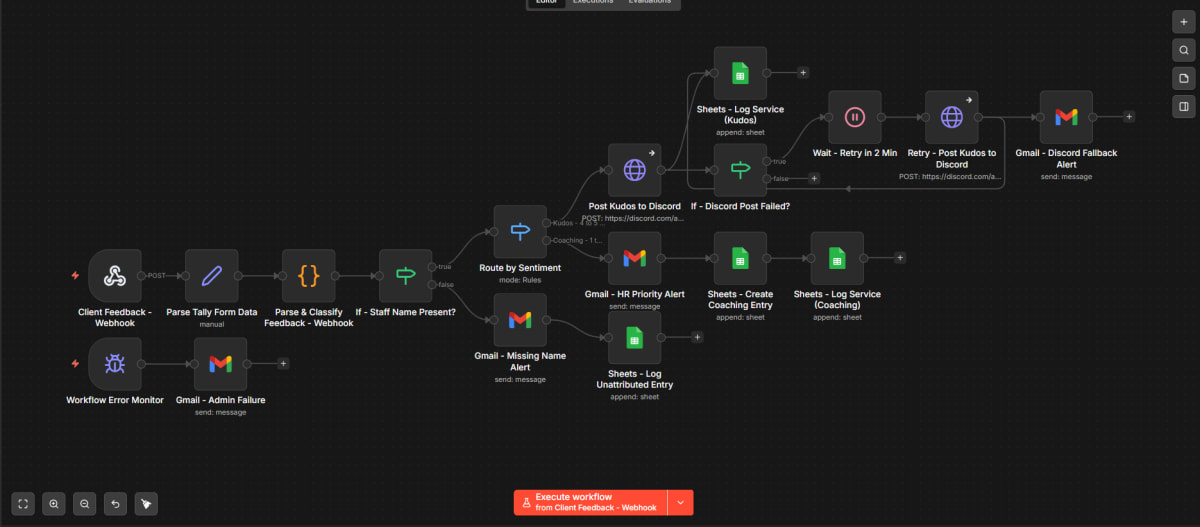Open the Sheets - Create Coaching Entry node
The height and width of the screenshot is (527, 1200).
(740, 258)
